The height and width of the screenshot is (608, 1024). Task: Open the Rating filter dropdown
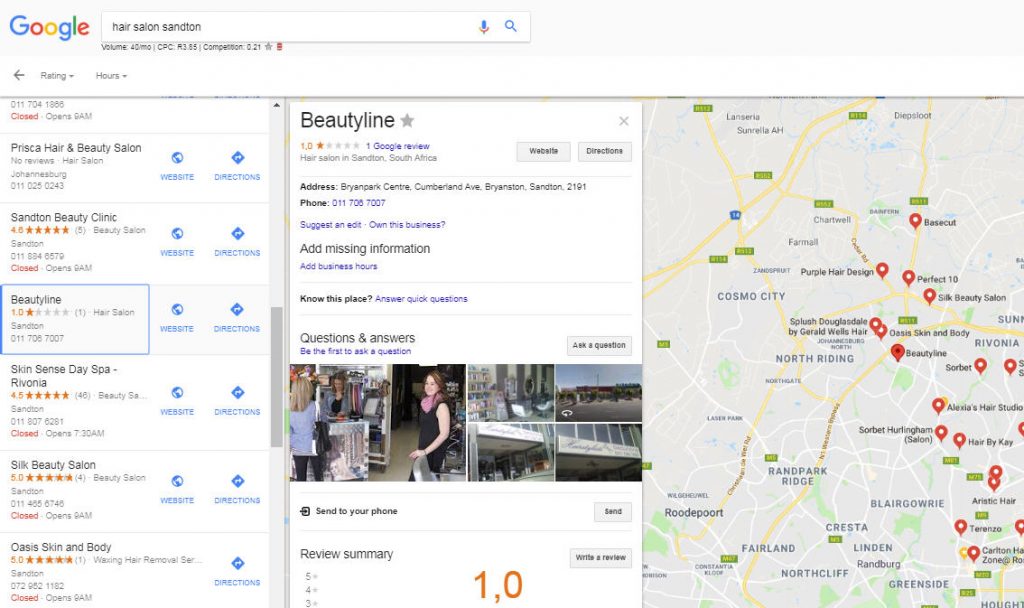57,76
